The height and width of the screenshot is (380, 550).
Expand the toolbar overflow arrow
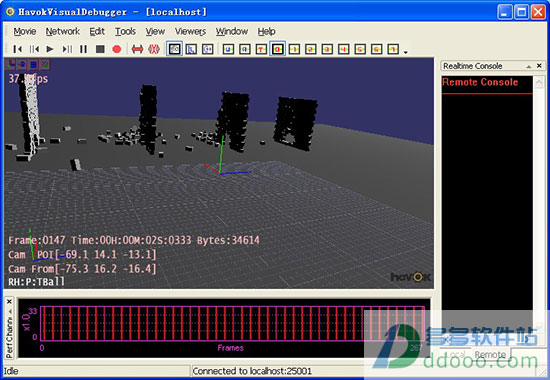pyautogui.click(x=405, y=52)
